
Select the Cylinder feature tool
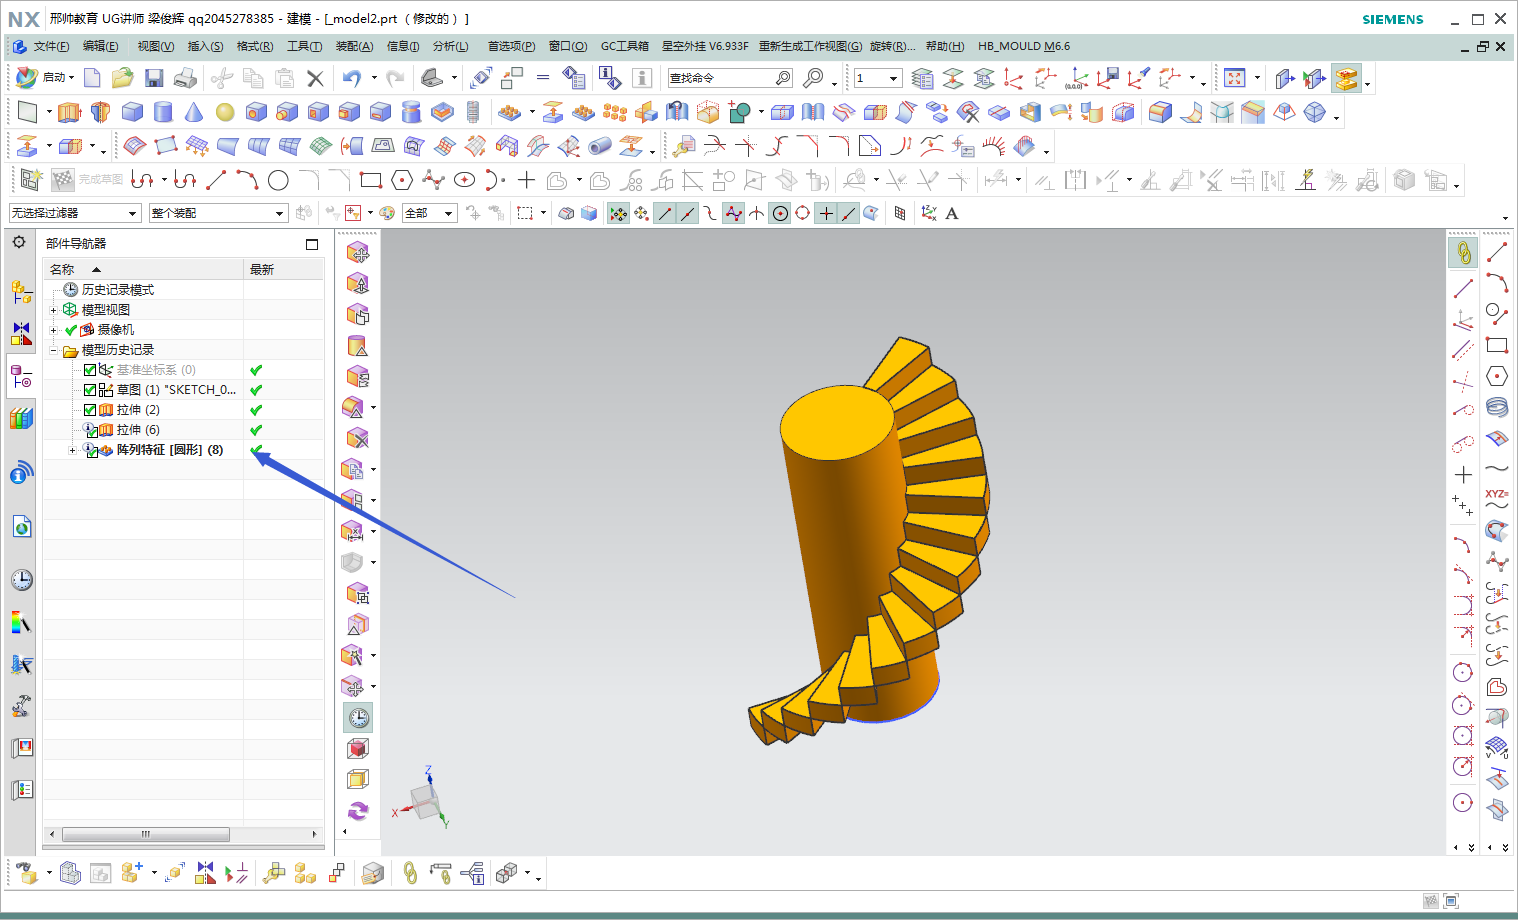click(163, 112)
